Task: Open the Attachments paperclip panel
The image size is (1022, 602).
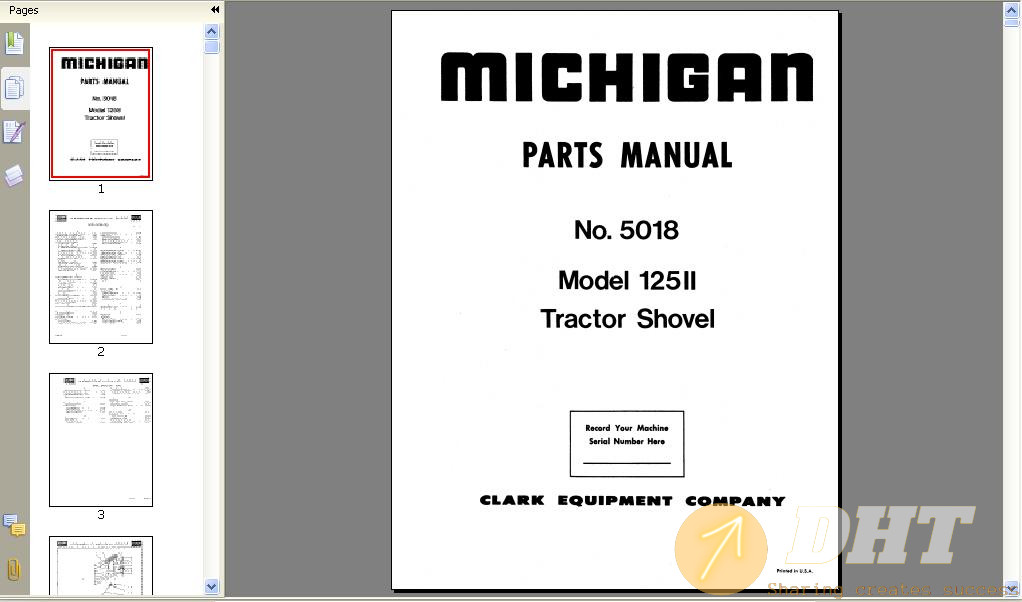Action: pyautogui.click(x=14, y=570)
